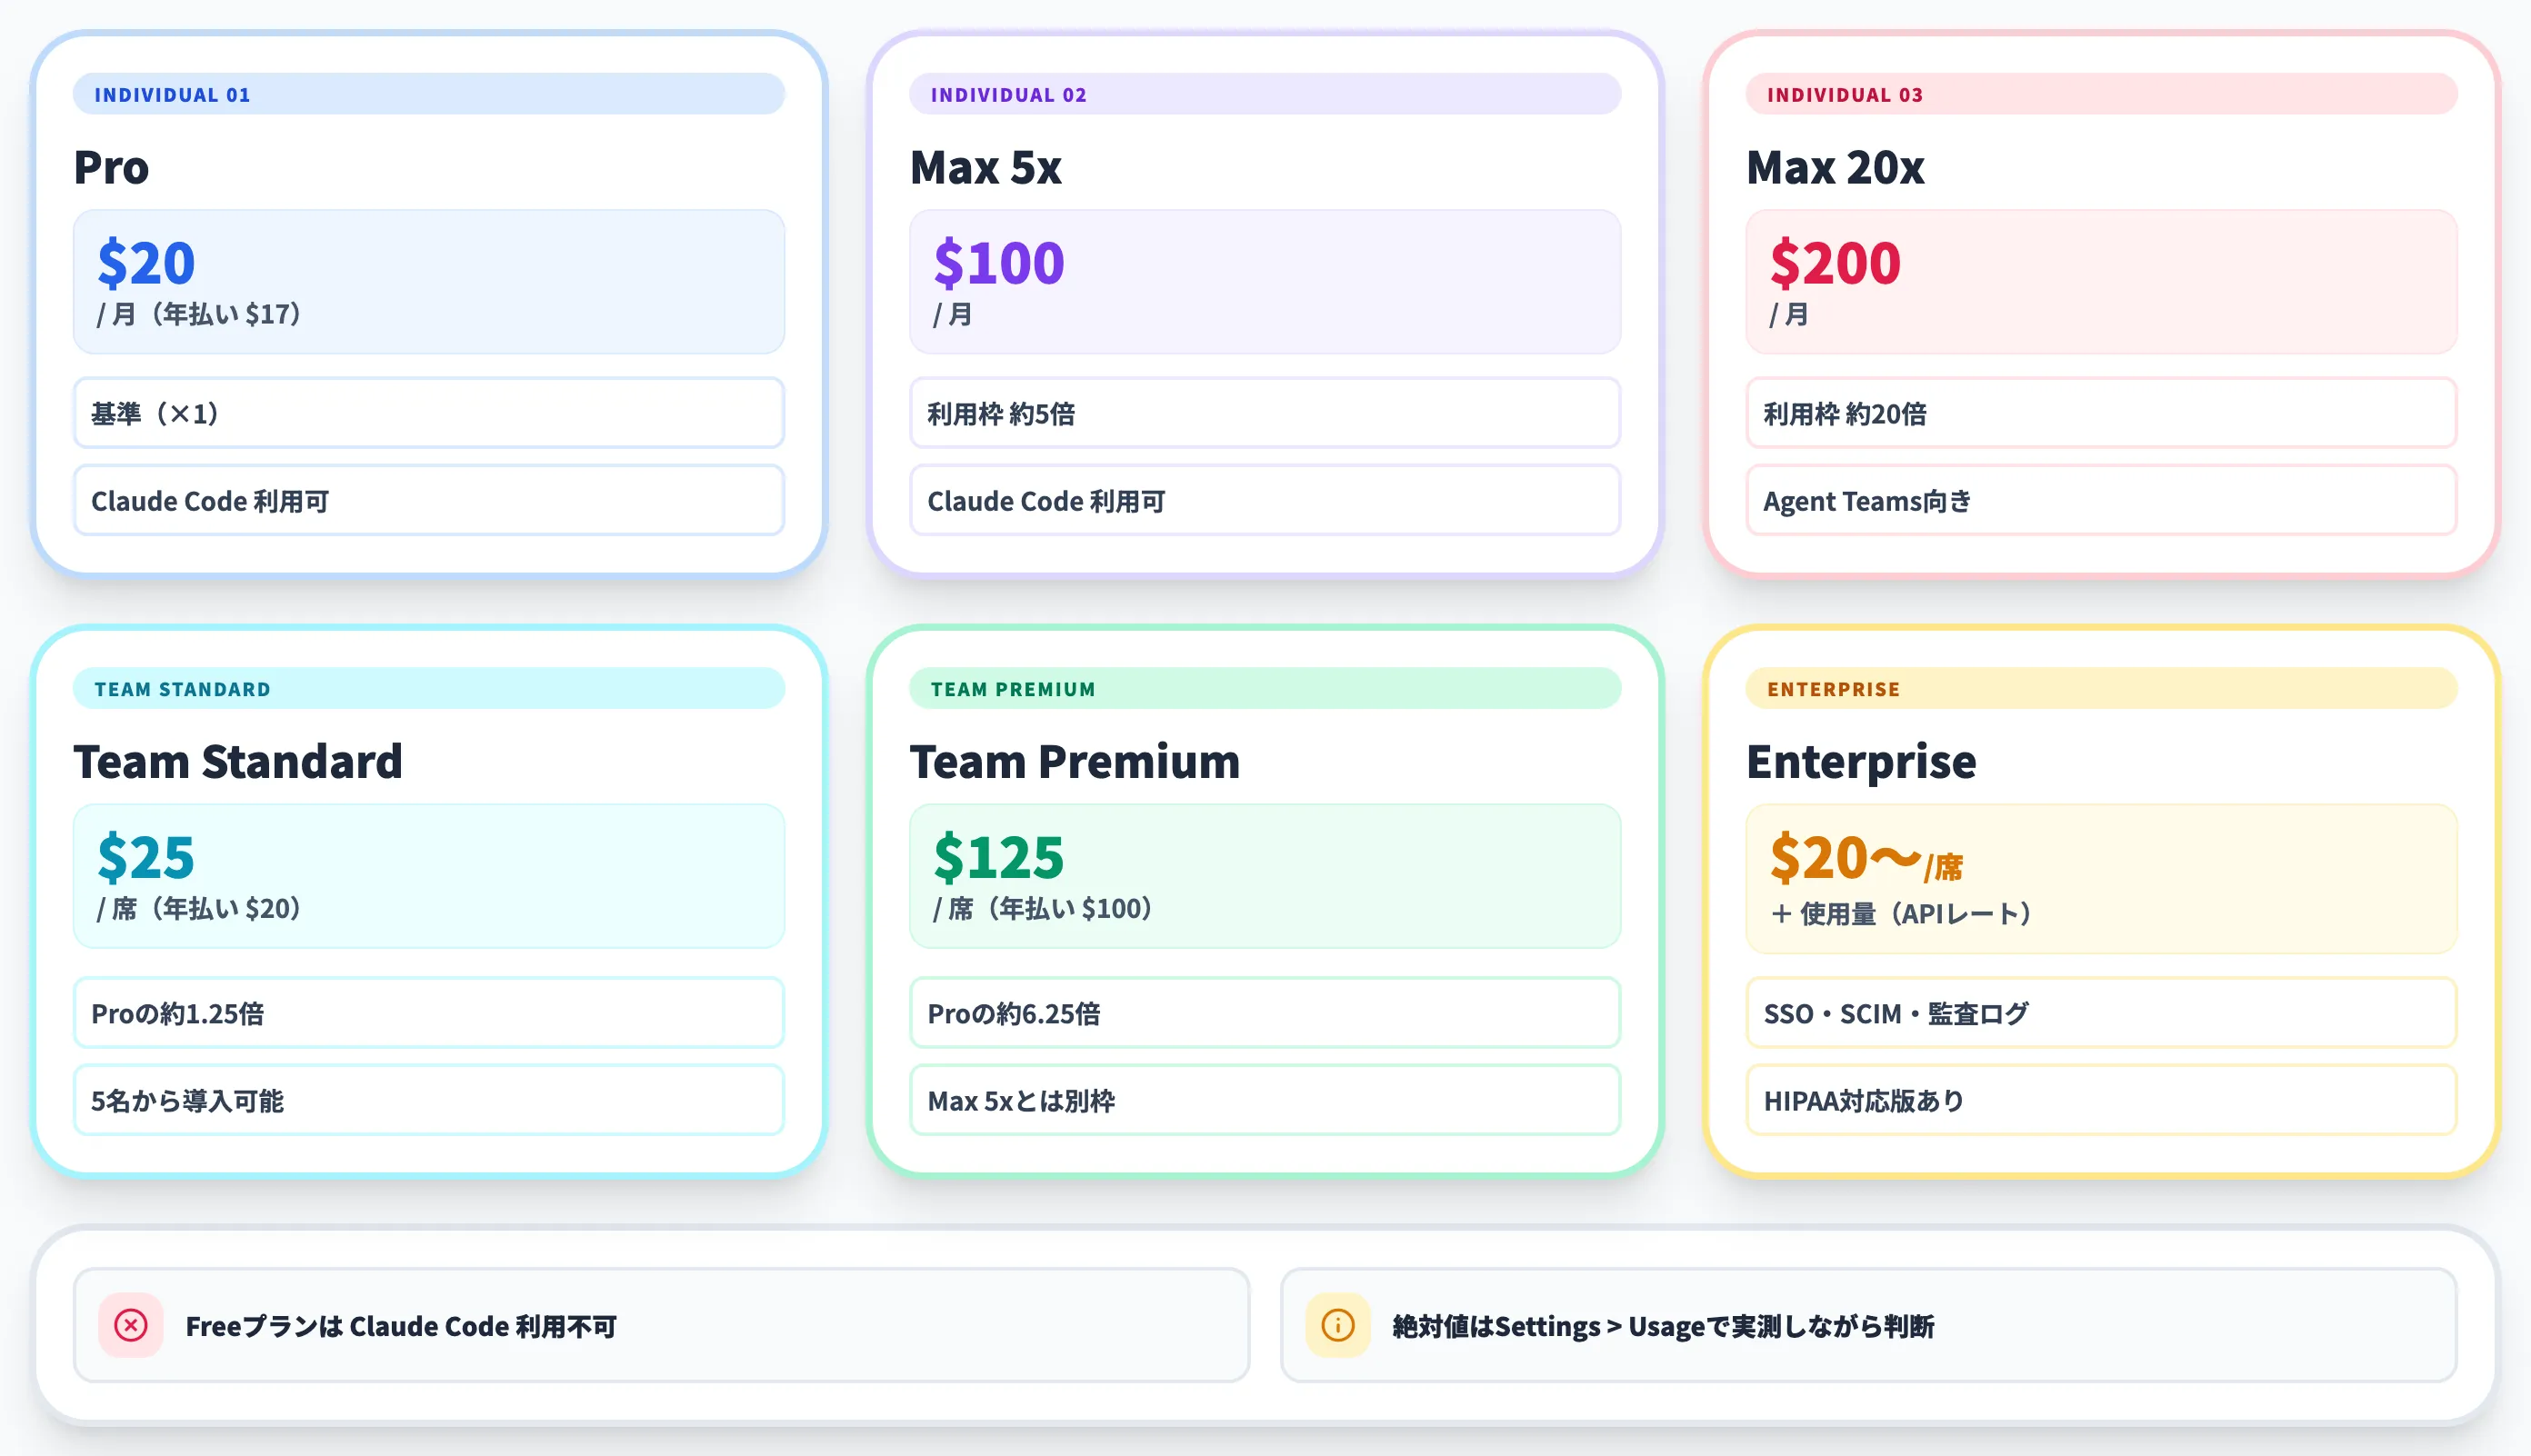
Task: Click the 'Proの約6.25倍' row
Action: pyautogui.click(x=1264, y=1013)
